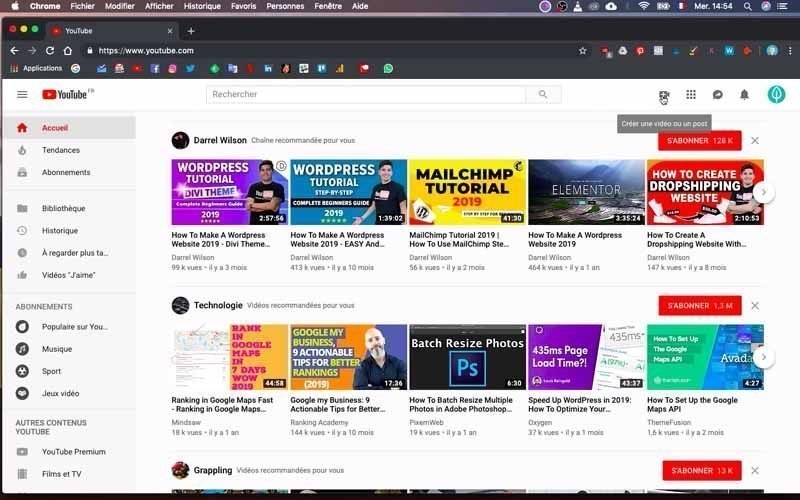Screen dimensions: 800x500
Task: Open Musique channel in sidebar
Action: point(69,349)
